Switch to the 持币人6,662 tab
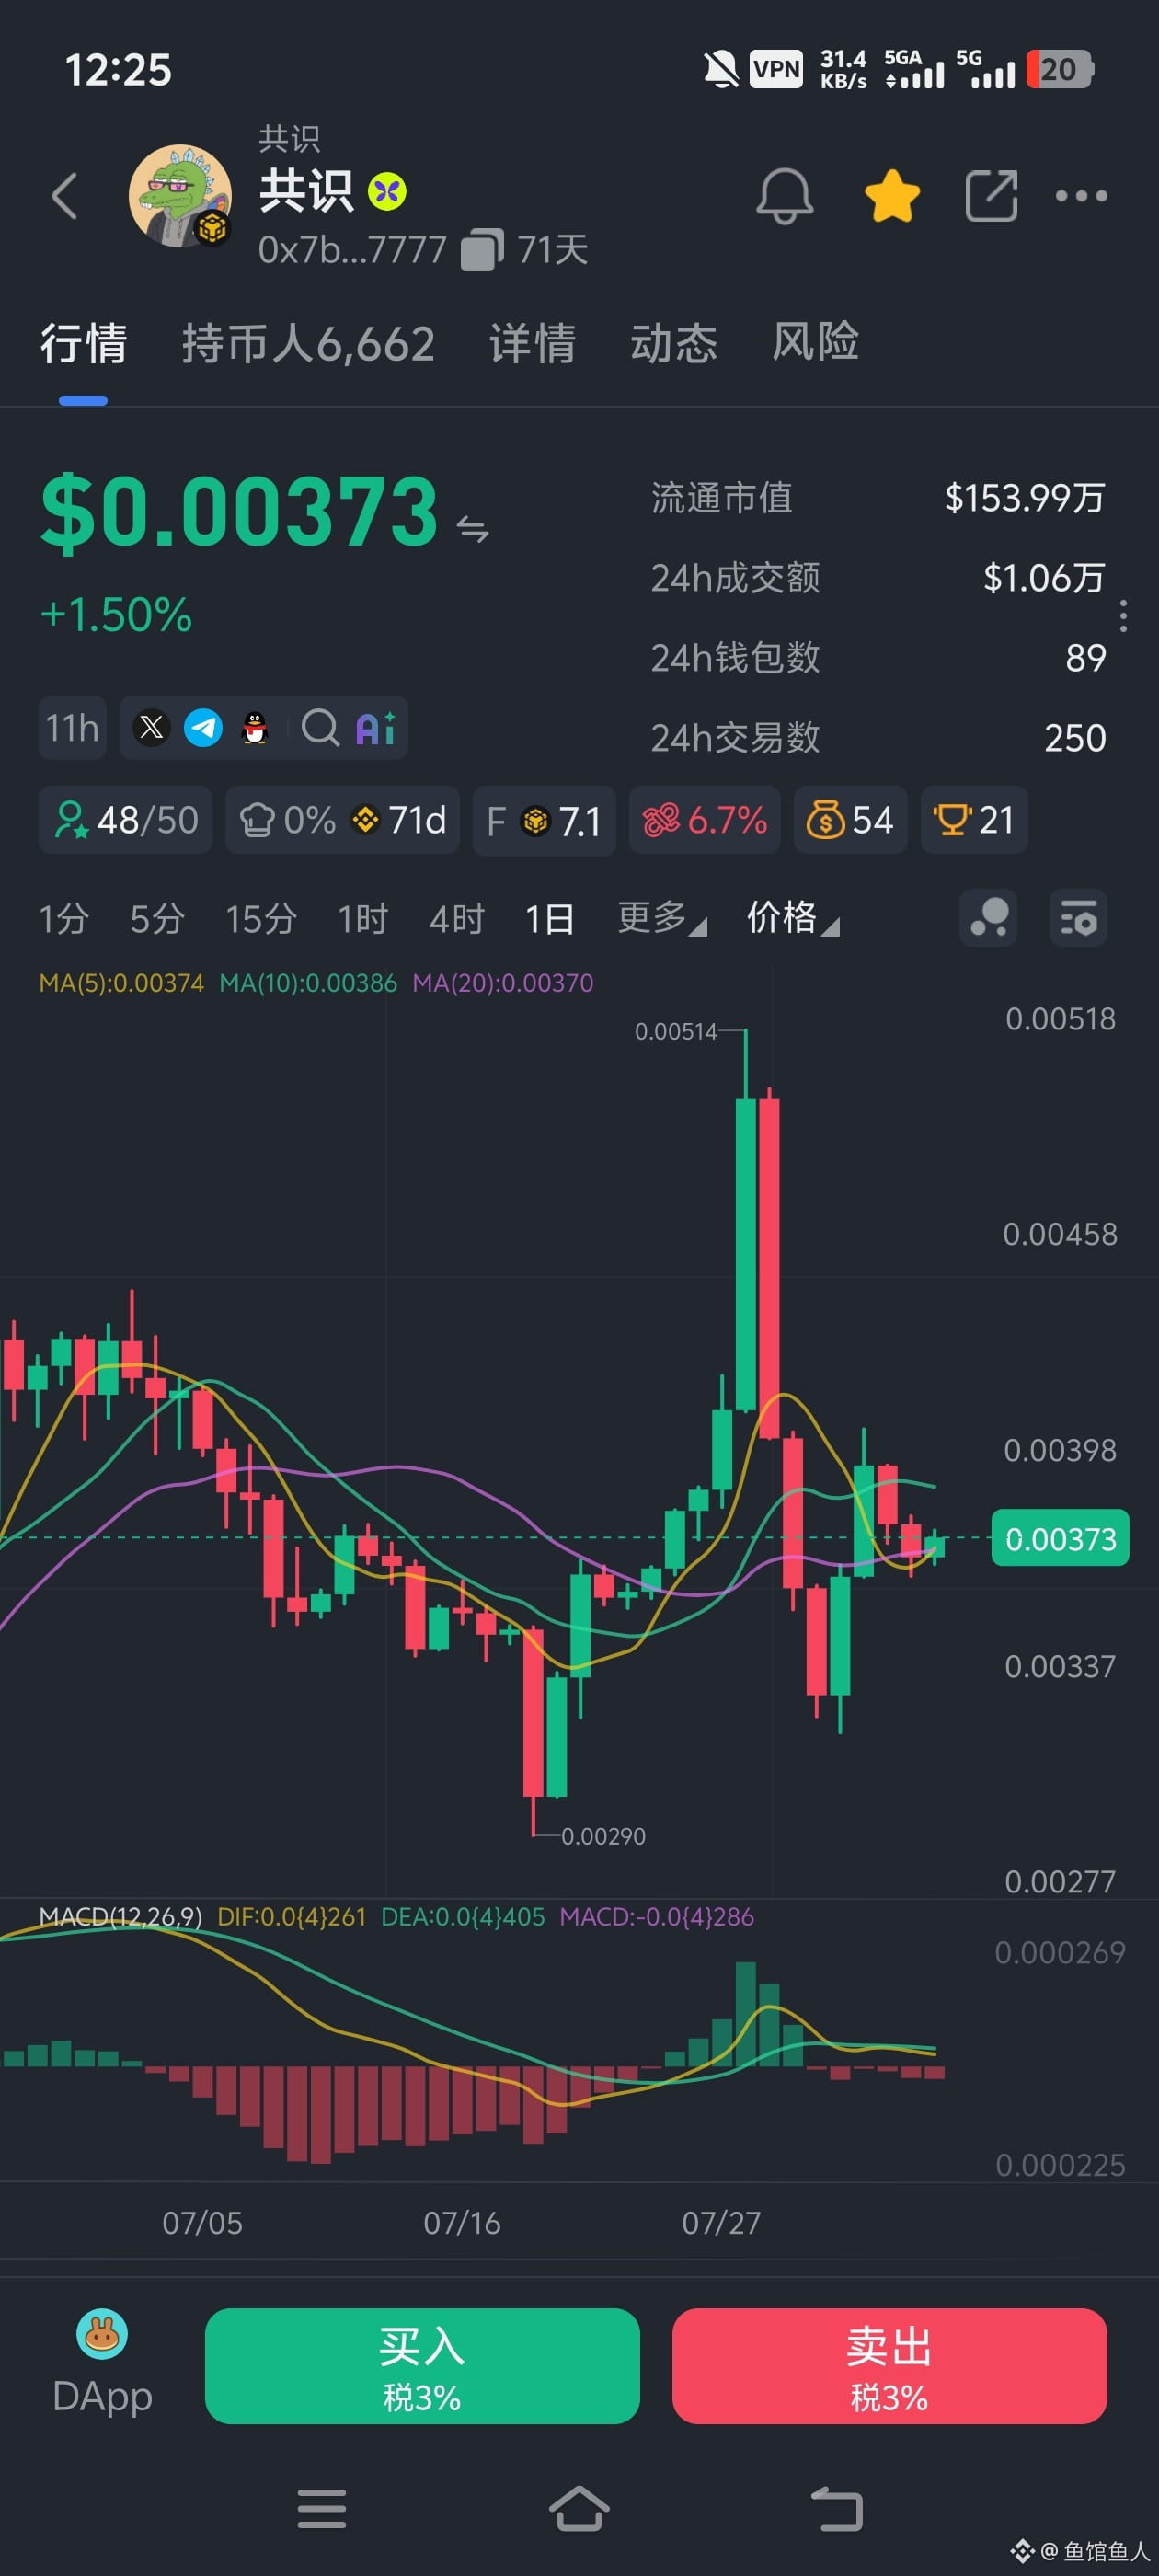Viewport: 1159px width, 2576px height. coord(308,343)
